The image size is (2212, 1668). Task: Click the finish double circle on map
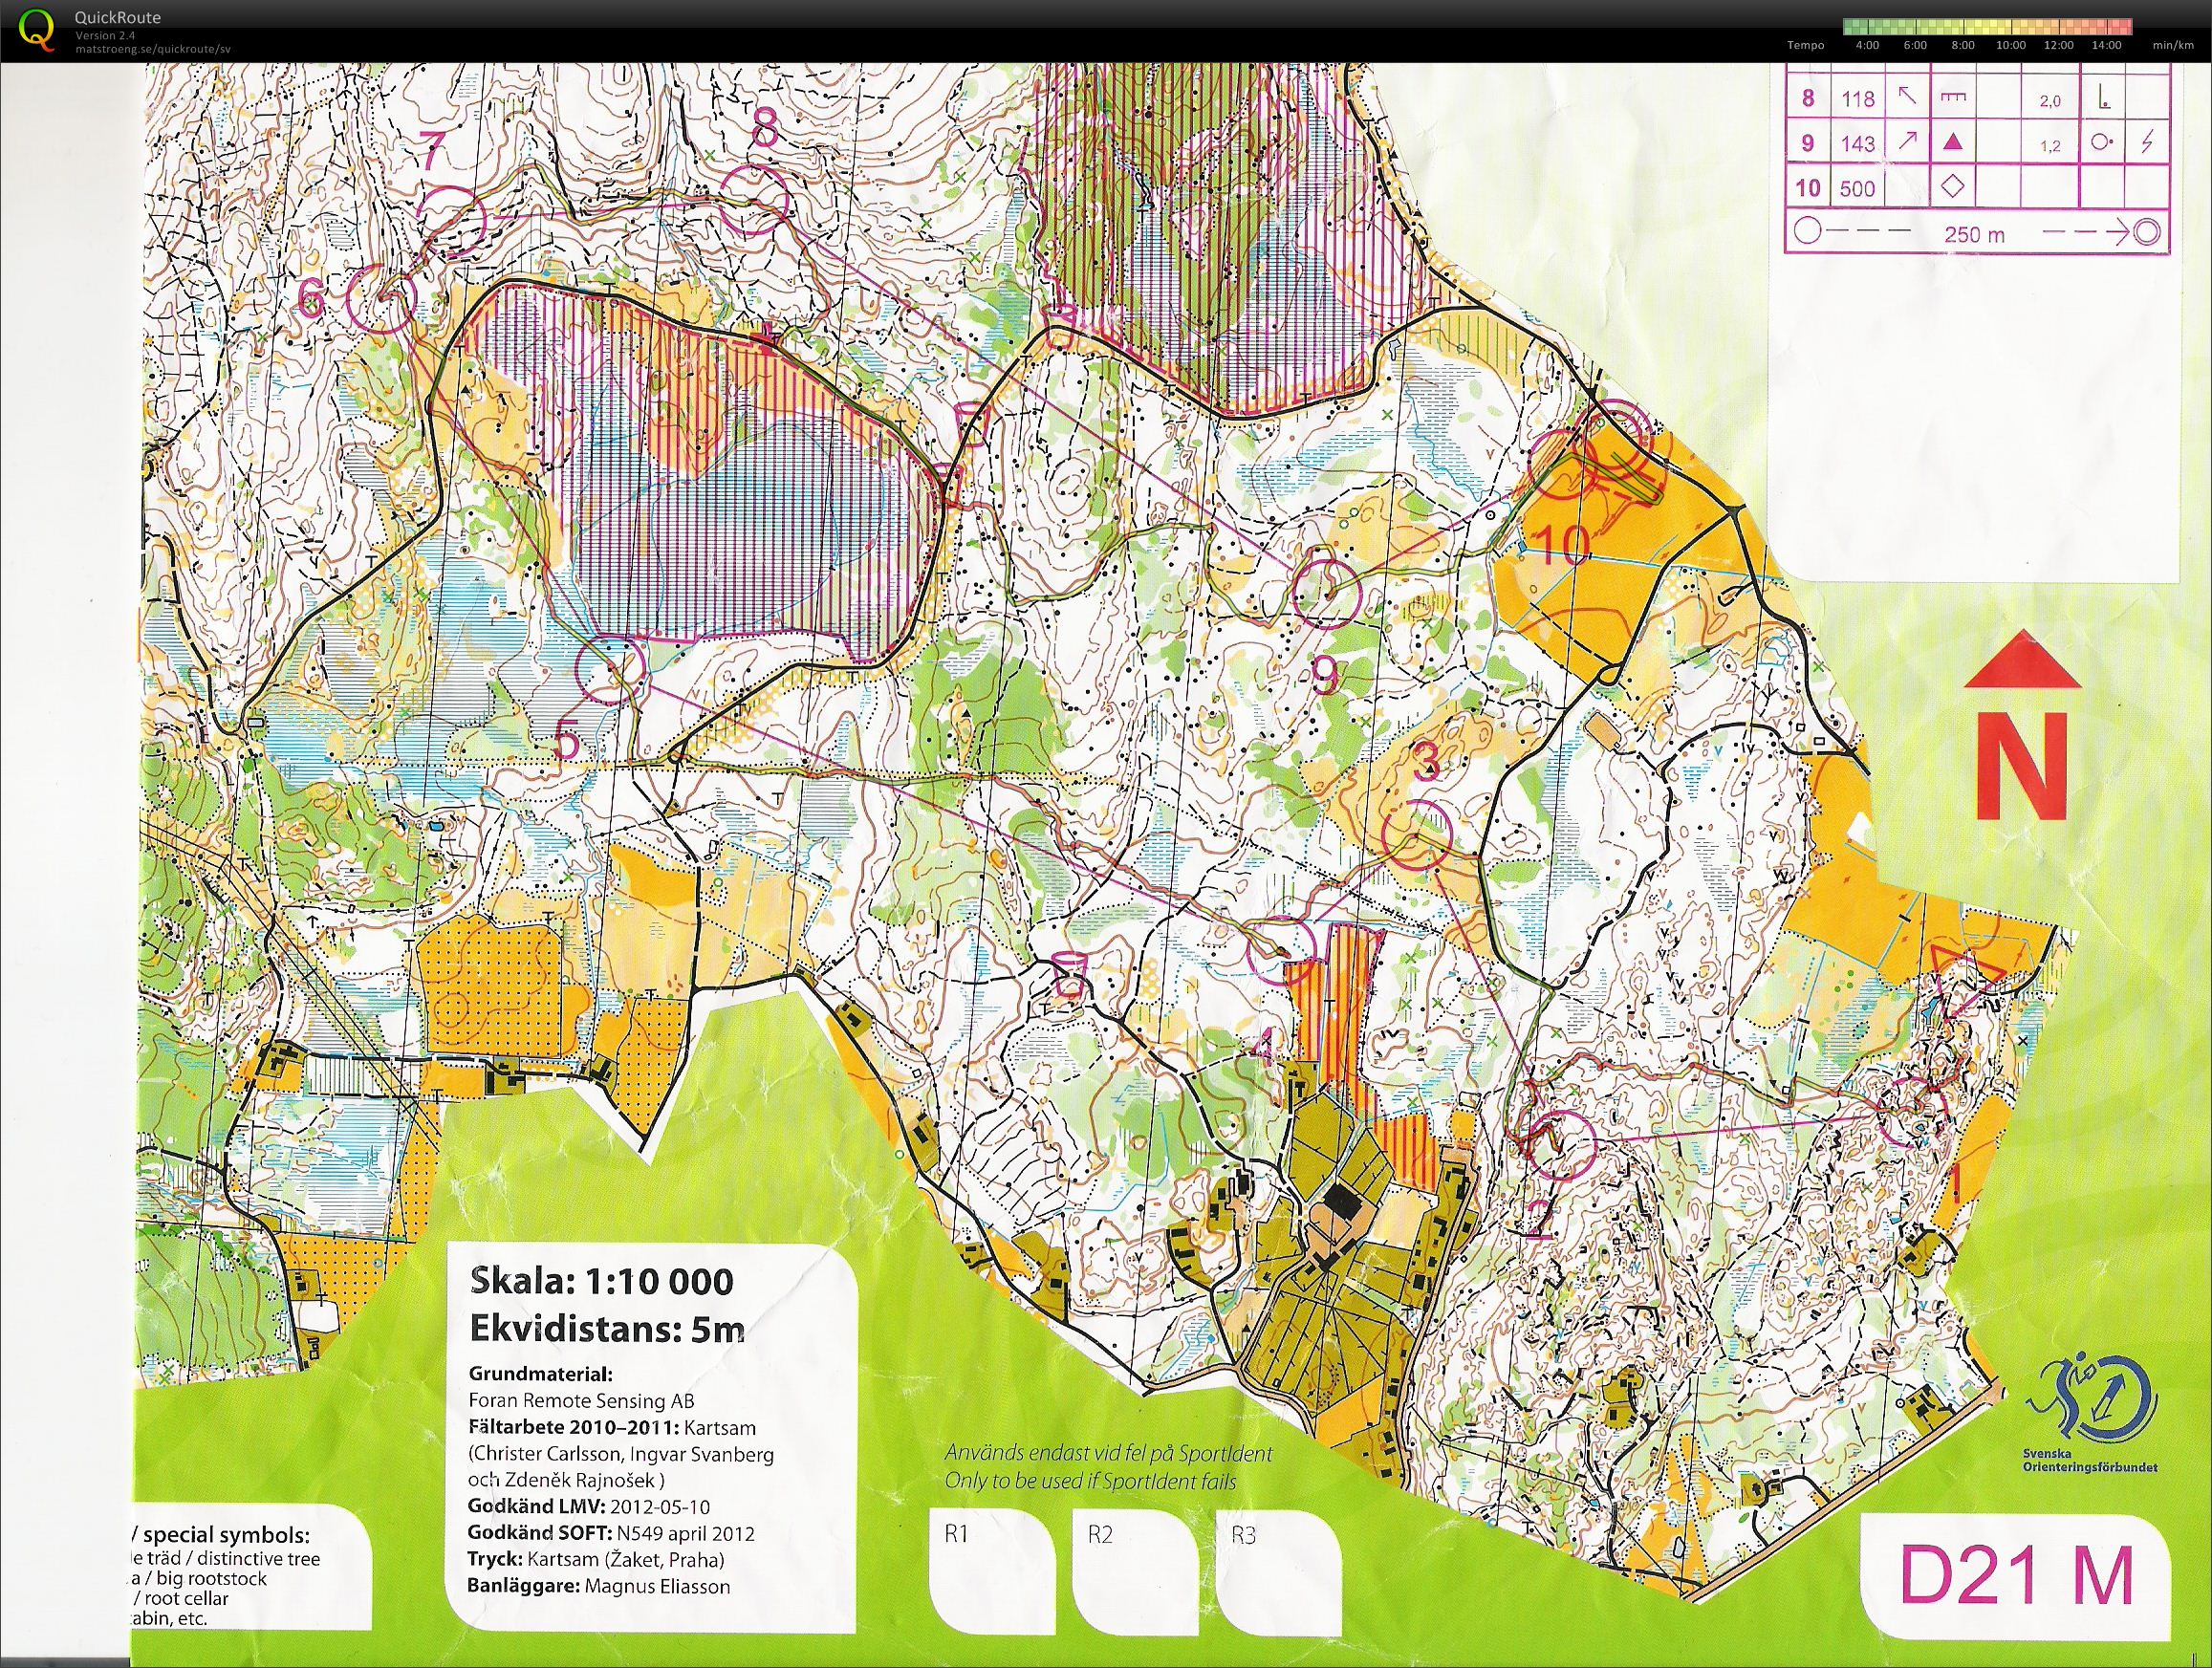[x=1613, y=438]
